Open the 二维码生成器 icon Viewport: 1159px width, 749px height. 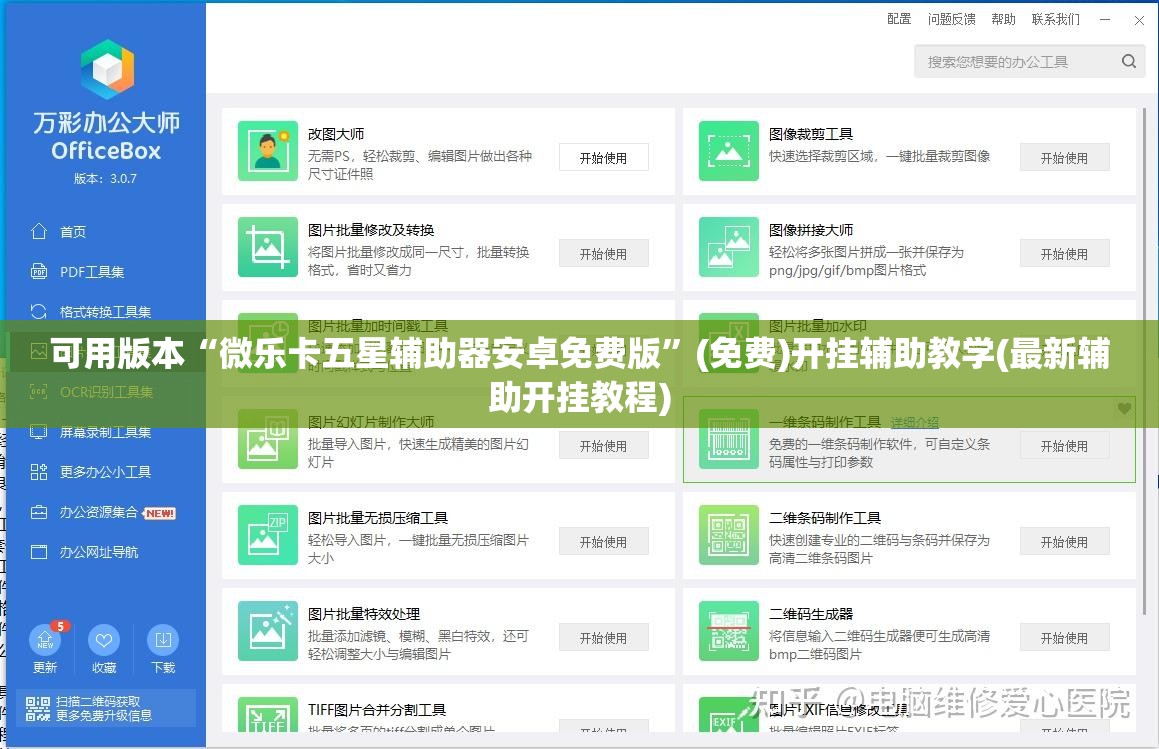pyautogui.click(x=729, y=631)
